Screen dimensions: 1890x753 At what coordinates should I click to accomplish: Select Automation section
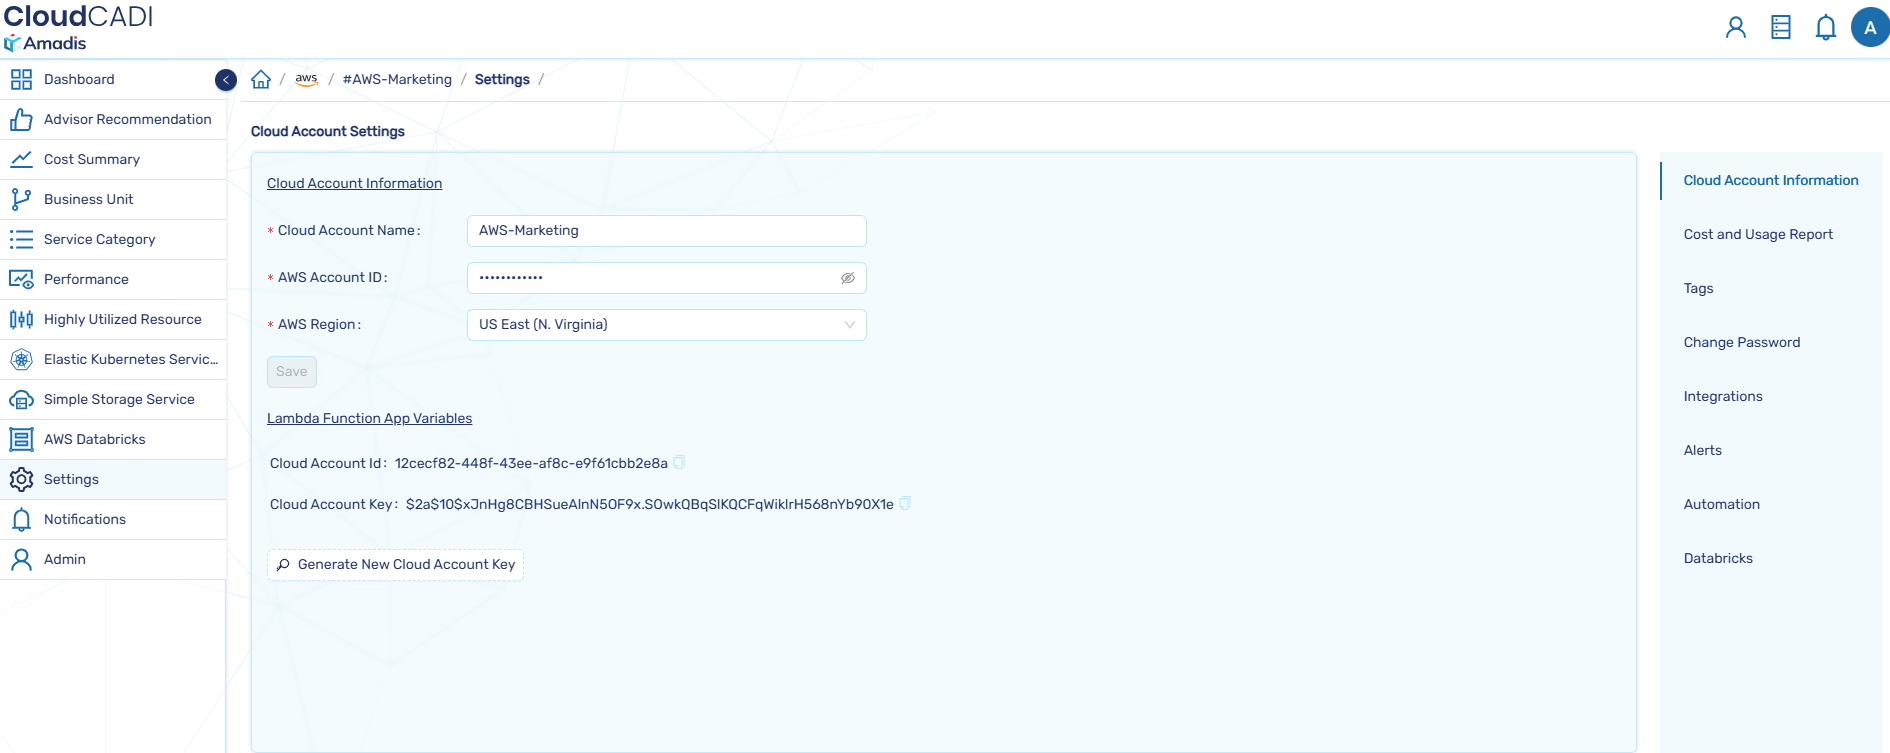pos(1722,504)
